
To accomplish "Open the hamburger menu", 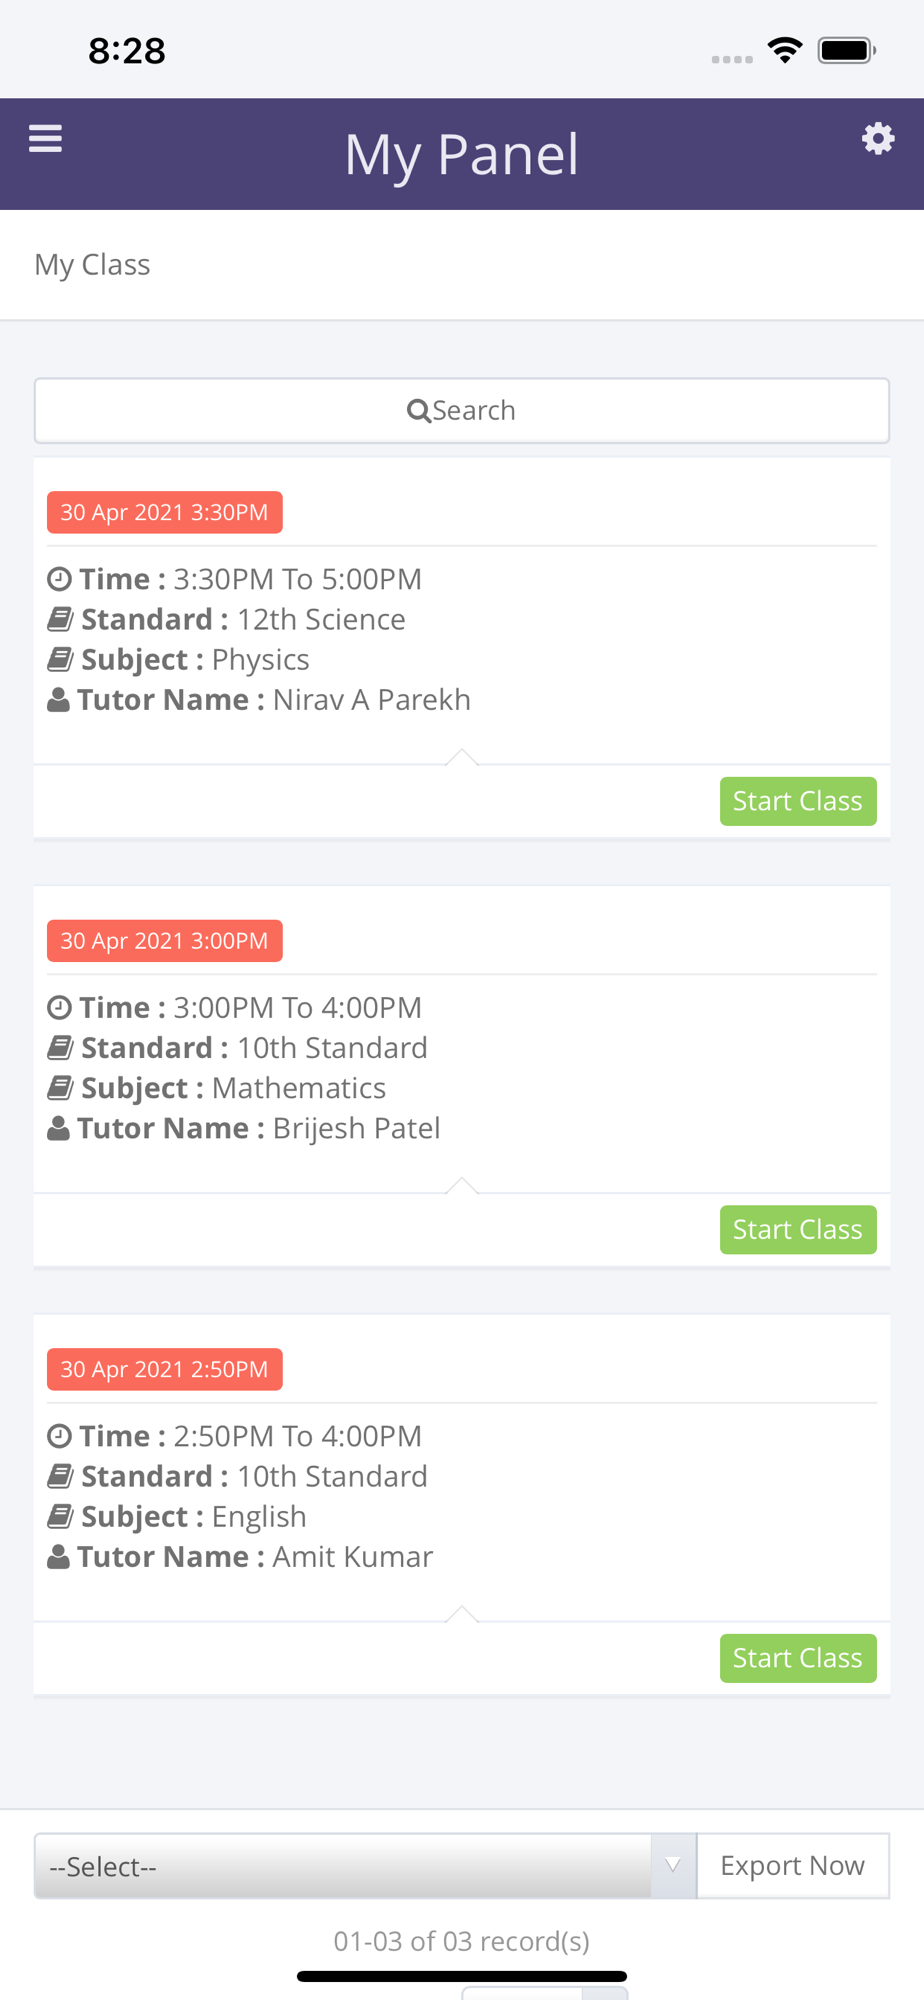I will point(45,139).
